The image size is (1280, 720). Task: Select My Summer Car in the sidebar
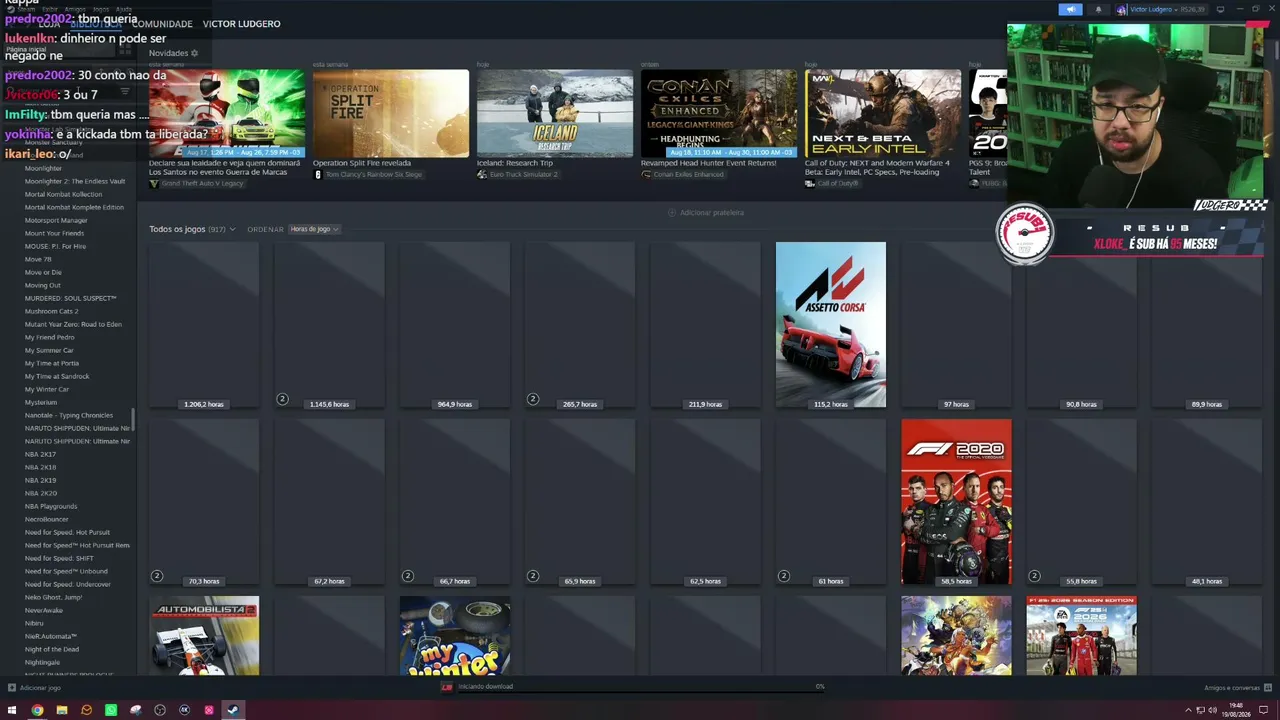(x=49, y=350)
